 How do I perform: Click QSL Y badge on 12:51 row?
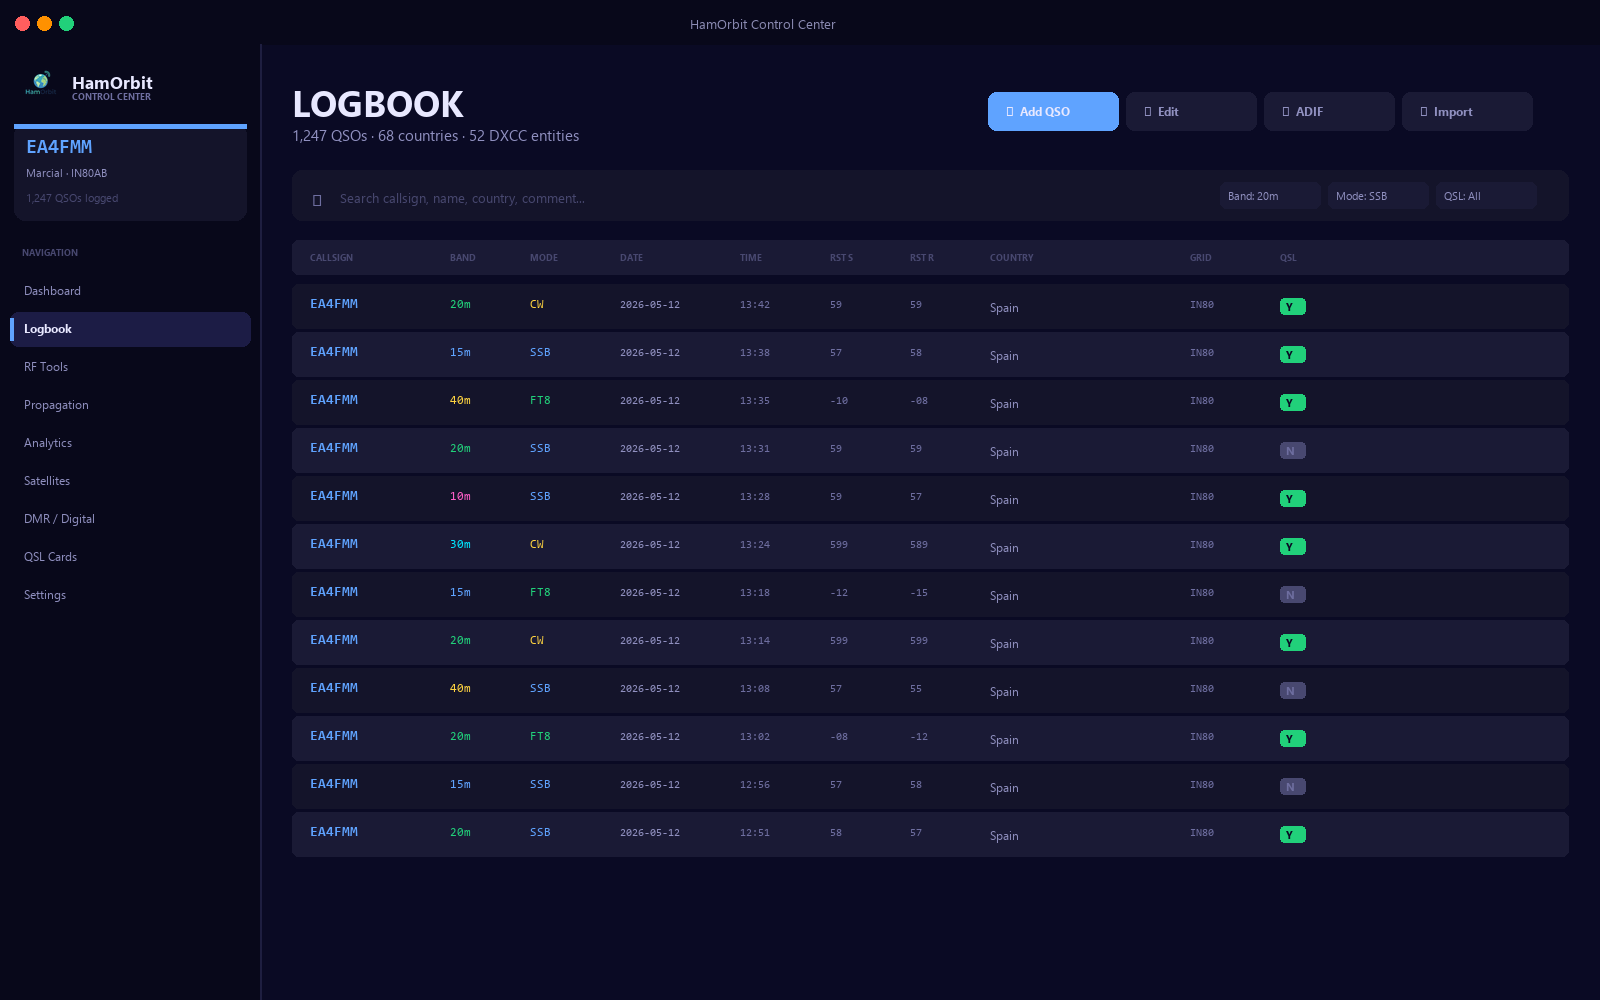(1293, 835)
